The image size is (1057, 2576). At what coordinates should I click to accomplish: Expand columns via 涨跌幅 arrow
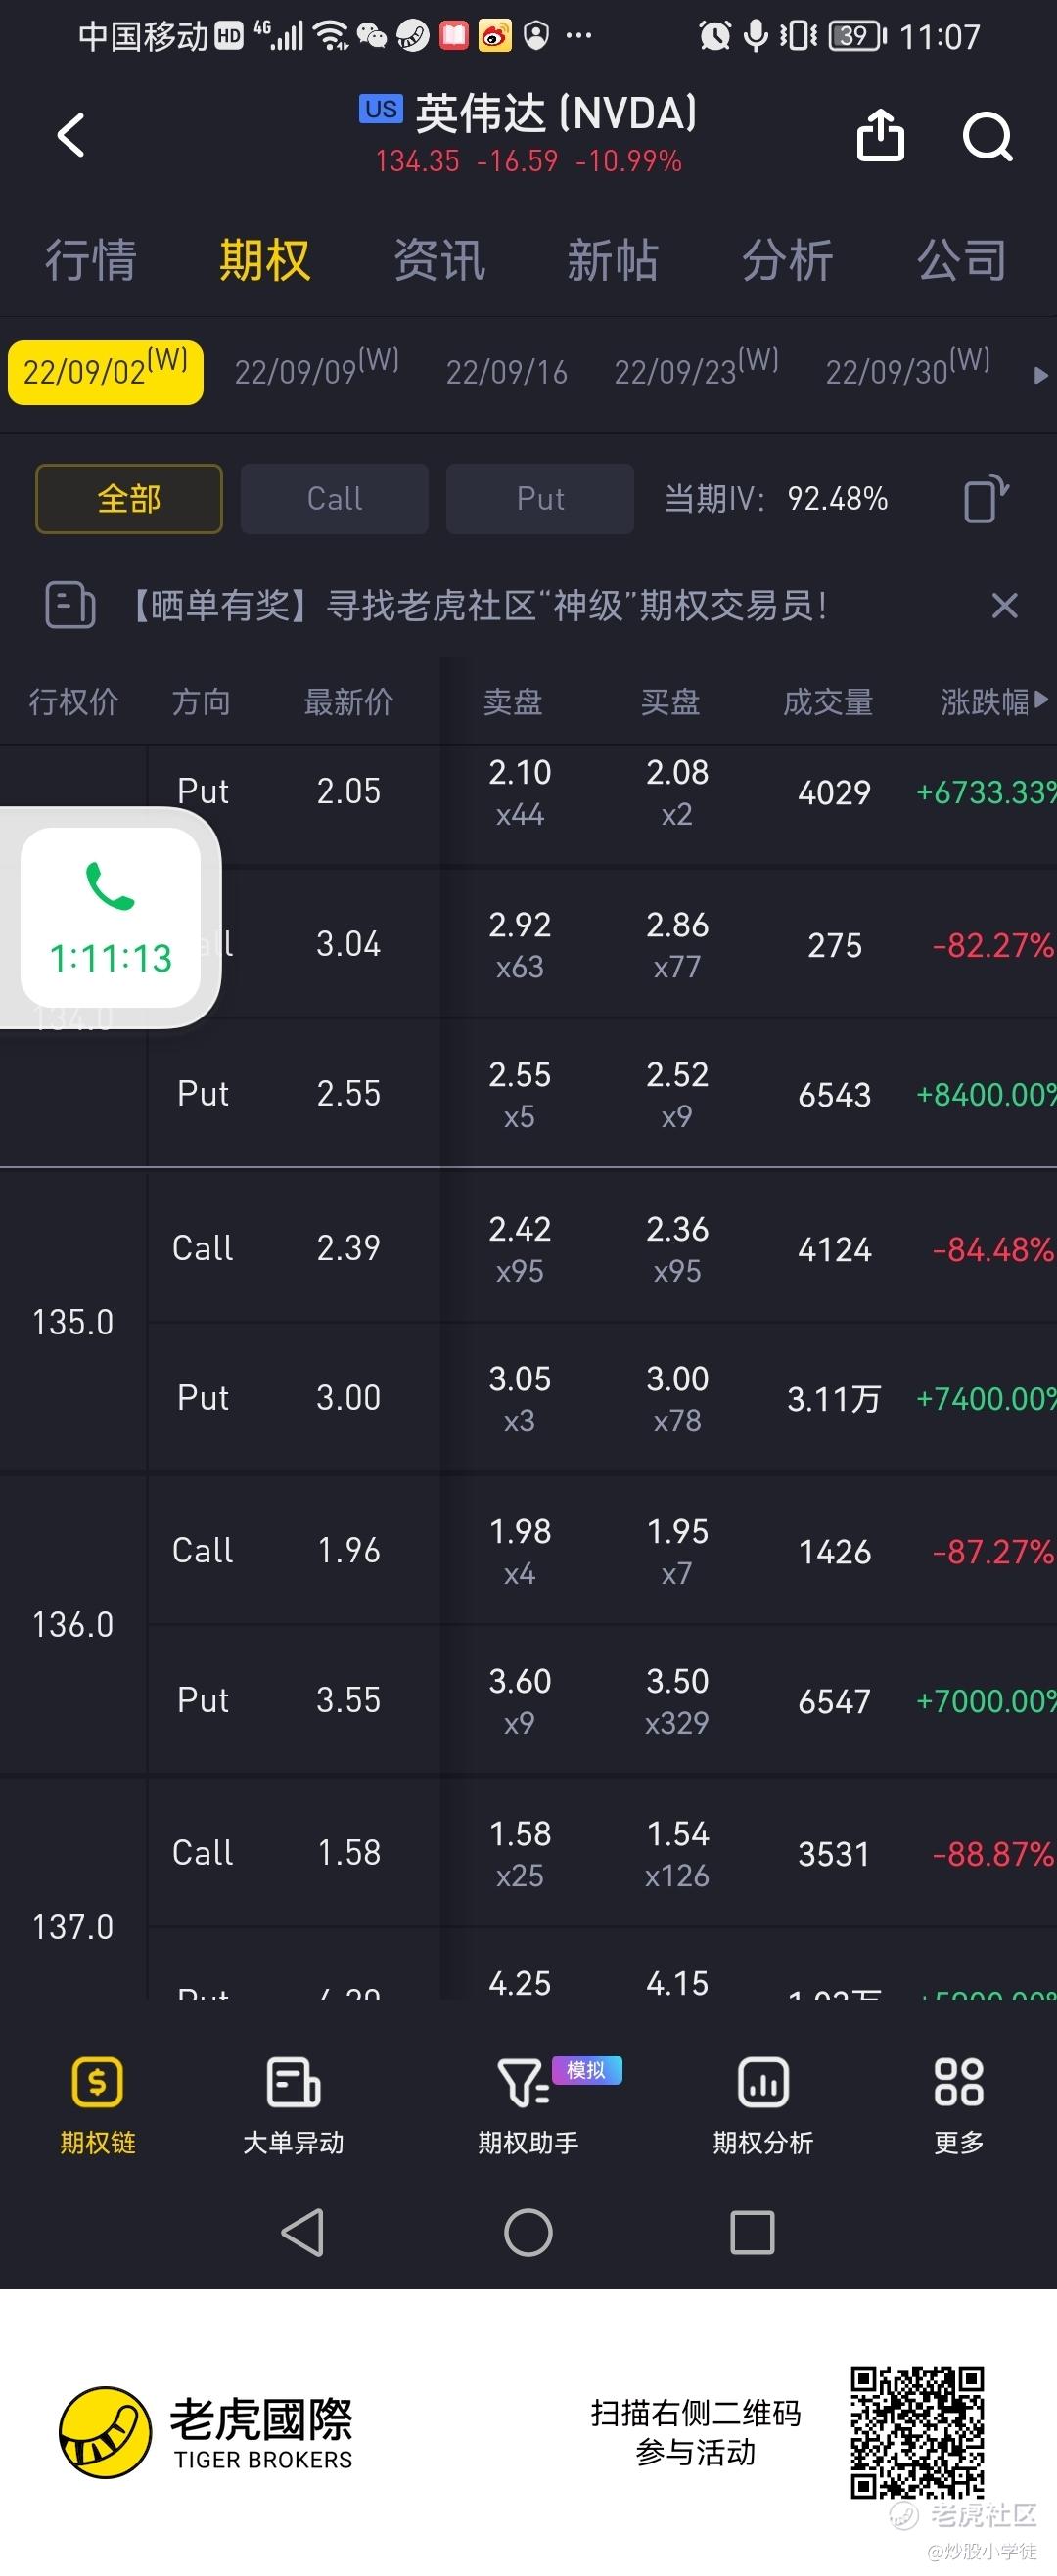click(x=1041, y=700)
